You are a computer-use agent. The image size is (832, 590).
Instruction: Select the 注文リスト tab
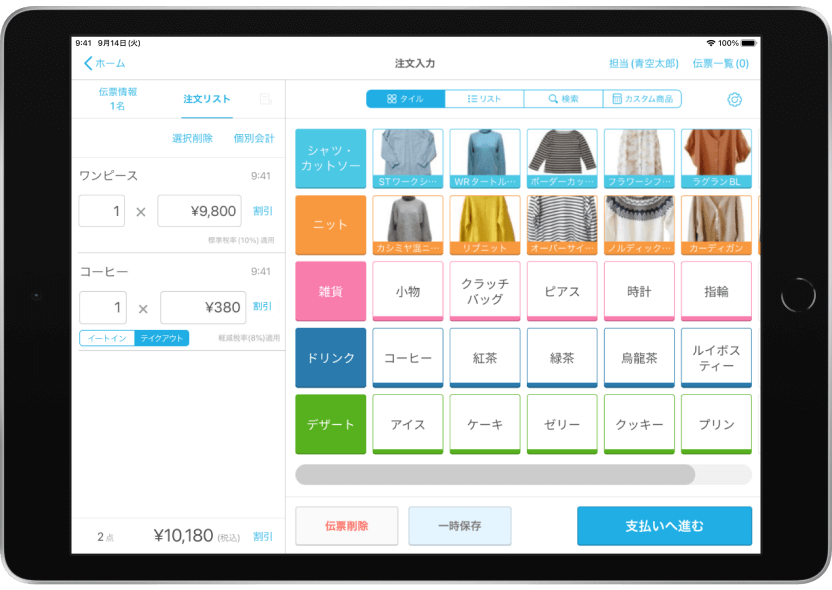pyautogui.click(x=207, y=99)
